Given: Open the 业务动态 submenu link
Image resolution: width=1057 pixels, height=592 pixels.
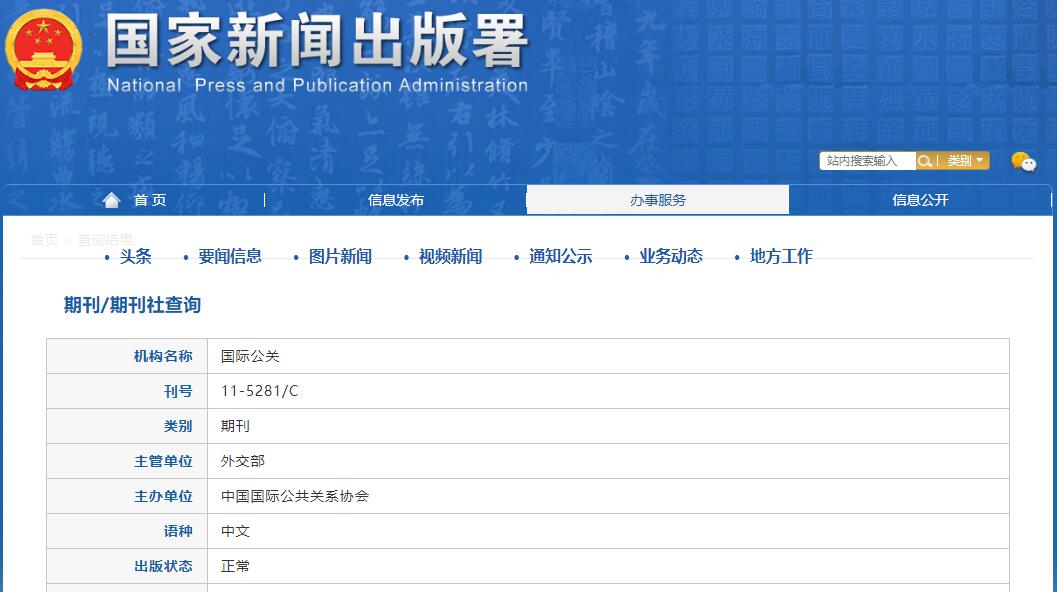Looking at the screenshot, I should click(x=671, y=256).
